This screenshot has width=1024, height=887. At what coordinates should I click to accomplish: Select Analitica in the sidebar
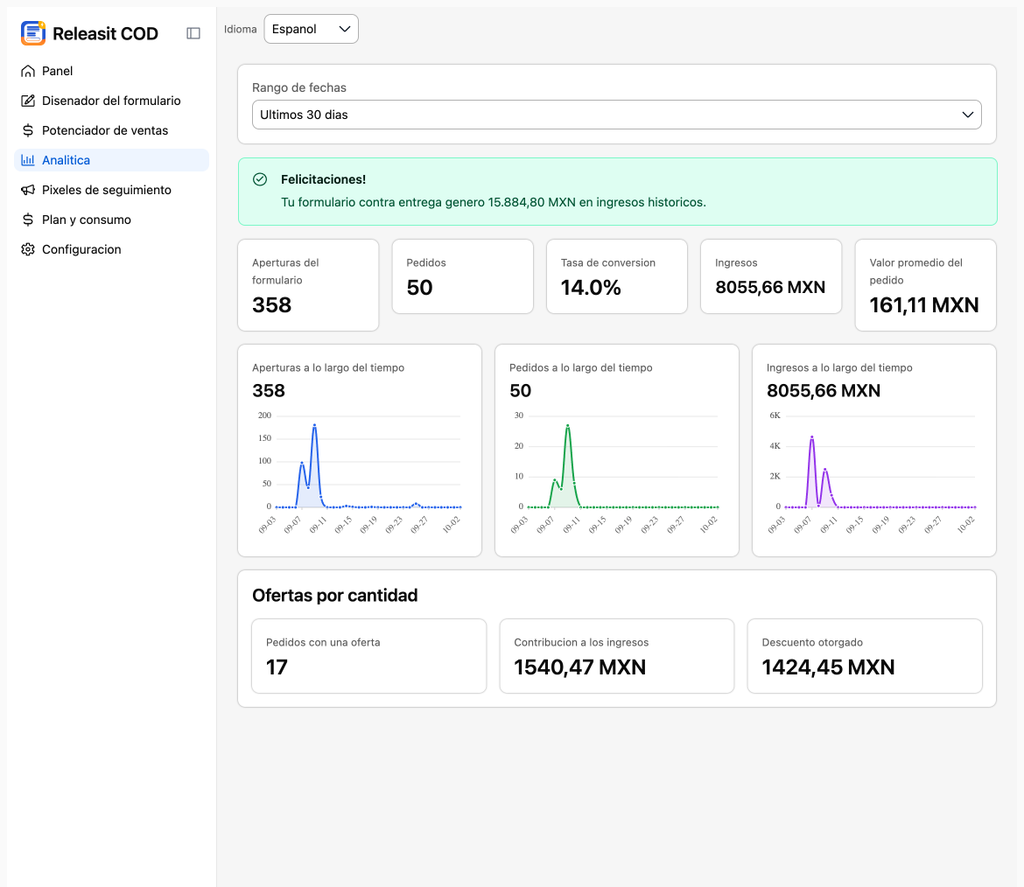click(x=111, y=160)
